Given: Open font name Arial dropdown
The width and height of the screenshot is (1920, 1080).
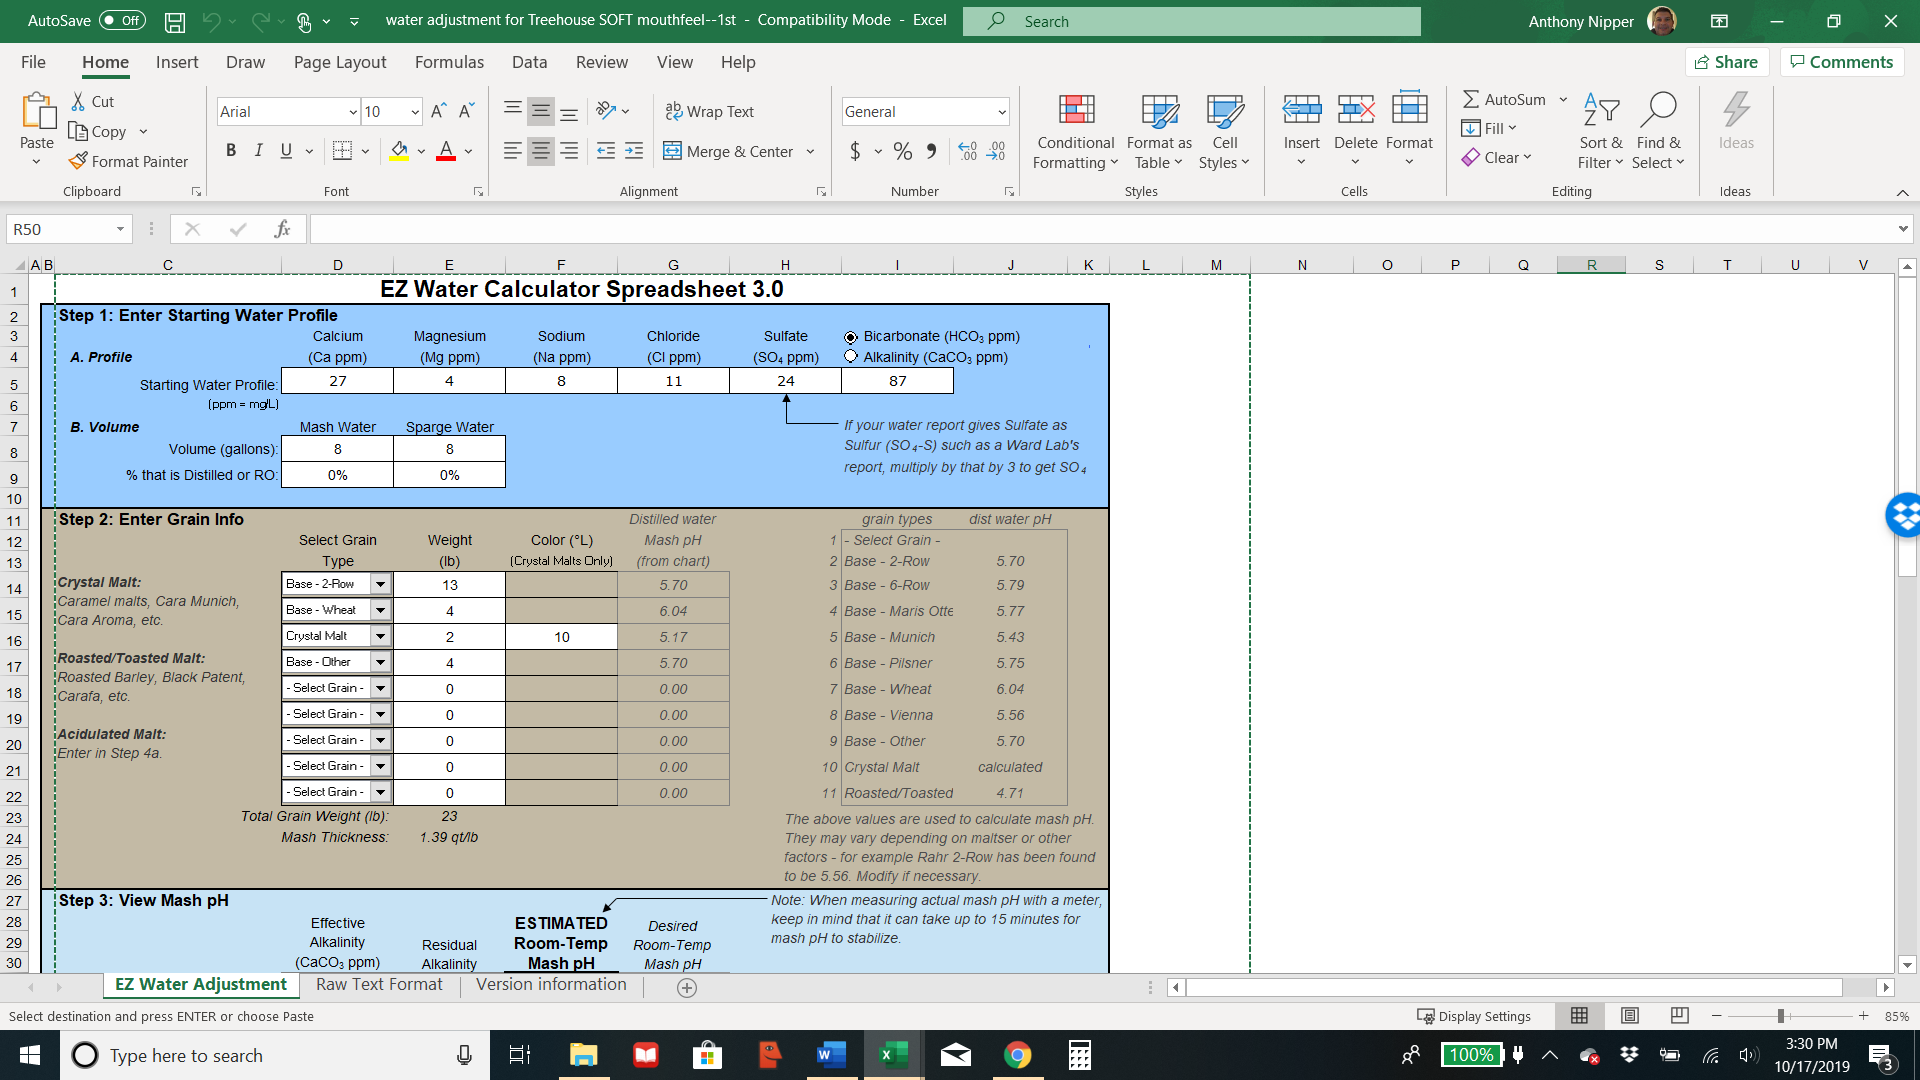Looking at the screenshot, I should (x=353, y=112).
